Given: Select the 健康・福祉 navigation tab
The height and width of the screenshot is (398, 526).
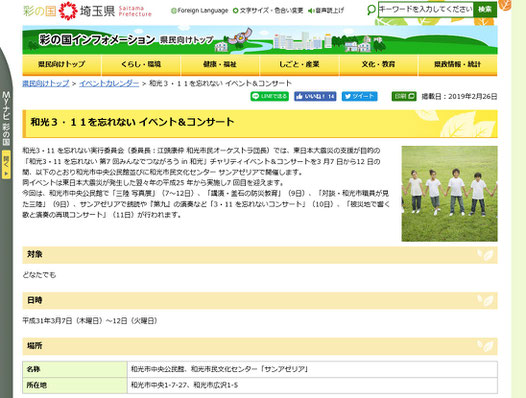Looking at the screenshot, I should 220,65.
